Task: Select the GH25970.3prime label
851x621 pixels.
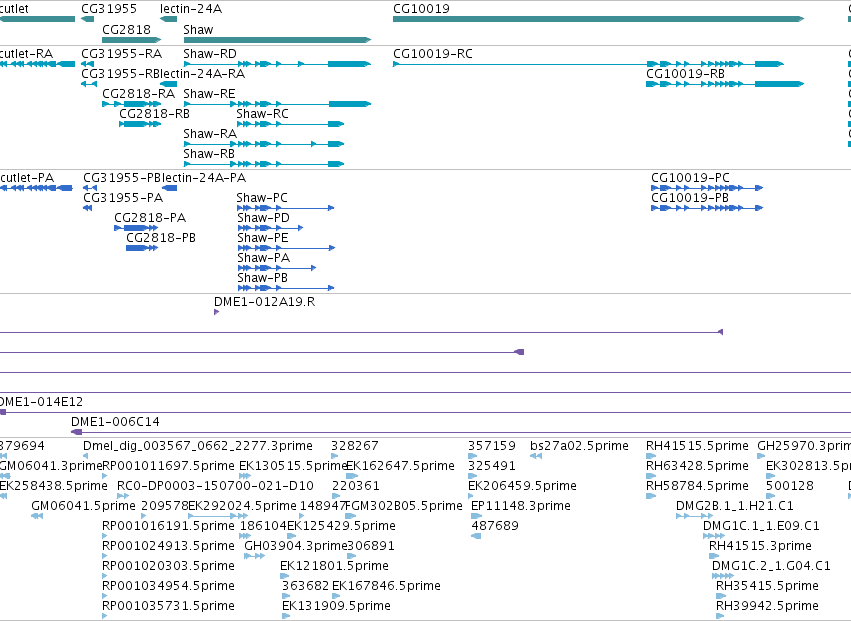Action: [x=804, y=446]
